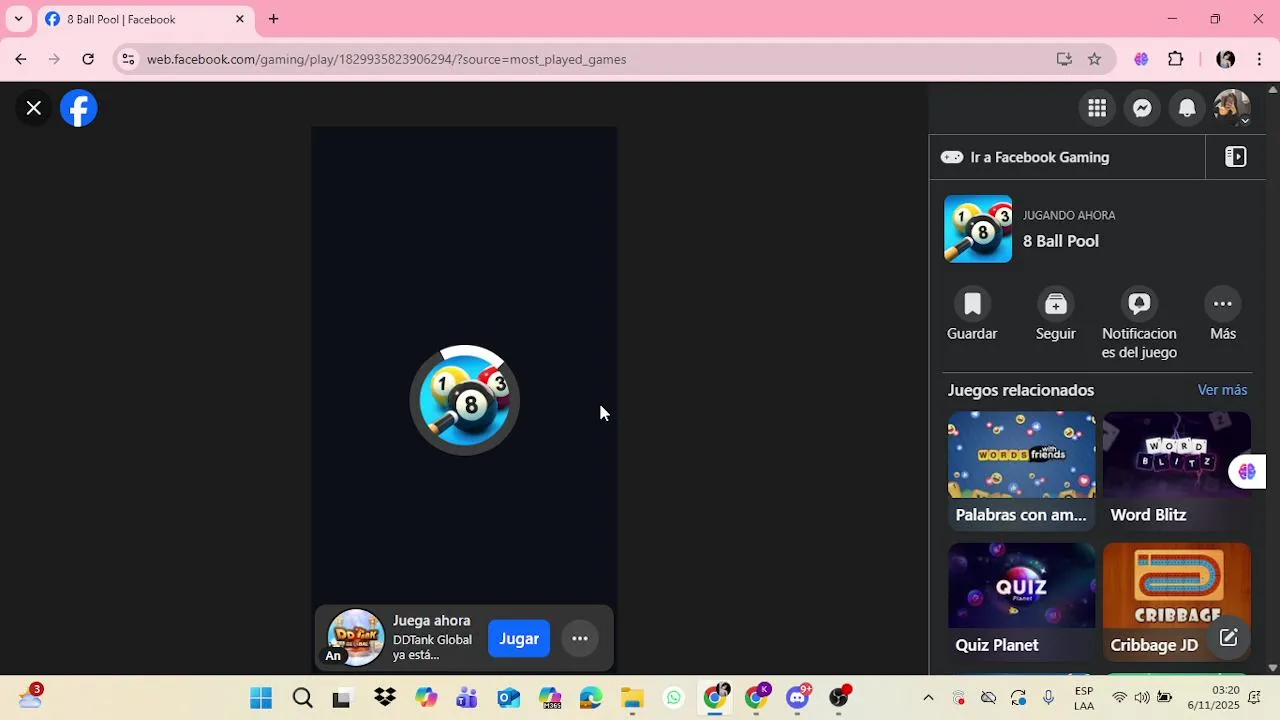Viewport: 1280px width, 720px height.
Task: Open the site information icon
Action: [128, 59]
